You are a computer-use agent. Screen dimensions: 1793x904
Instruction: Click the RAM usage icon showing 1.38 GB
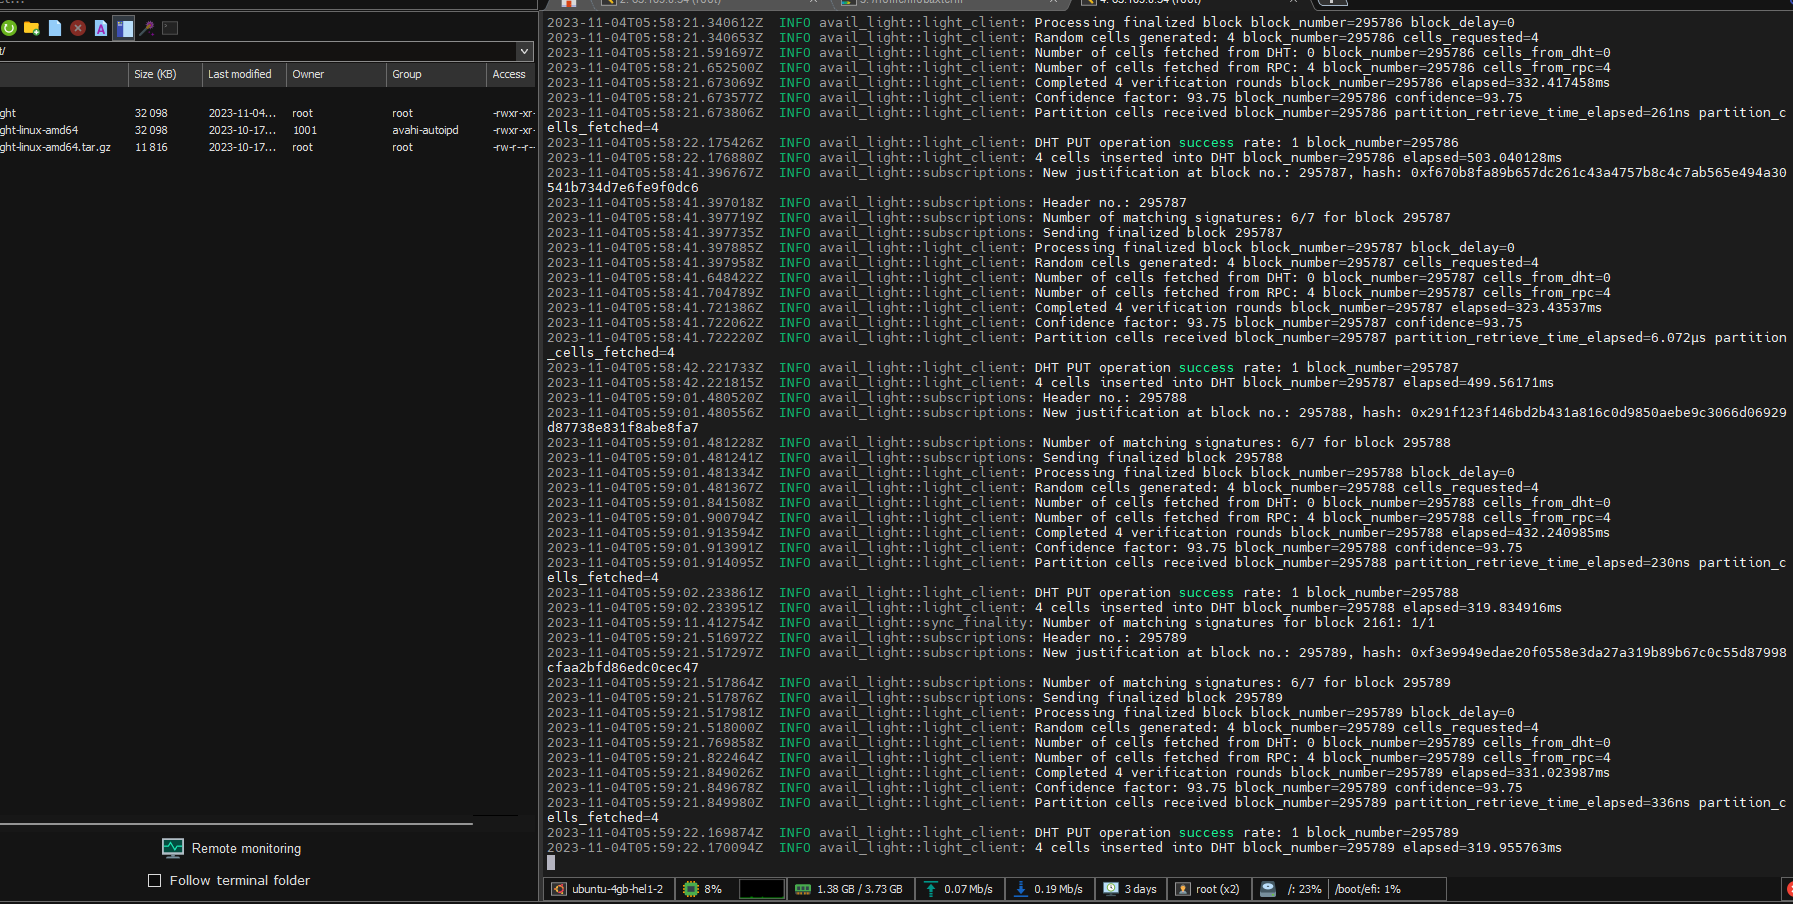[x=803, y=888]
